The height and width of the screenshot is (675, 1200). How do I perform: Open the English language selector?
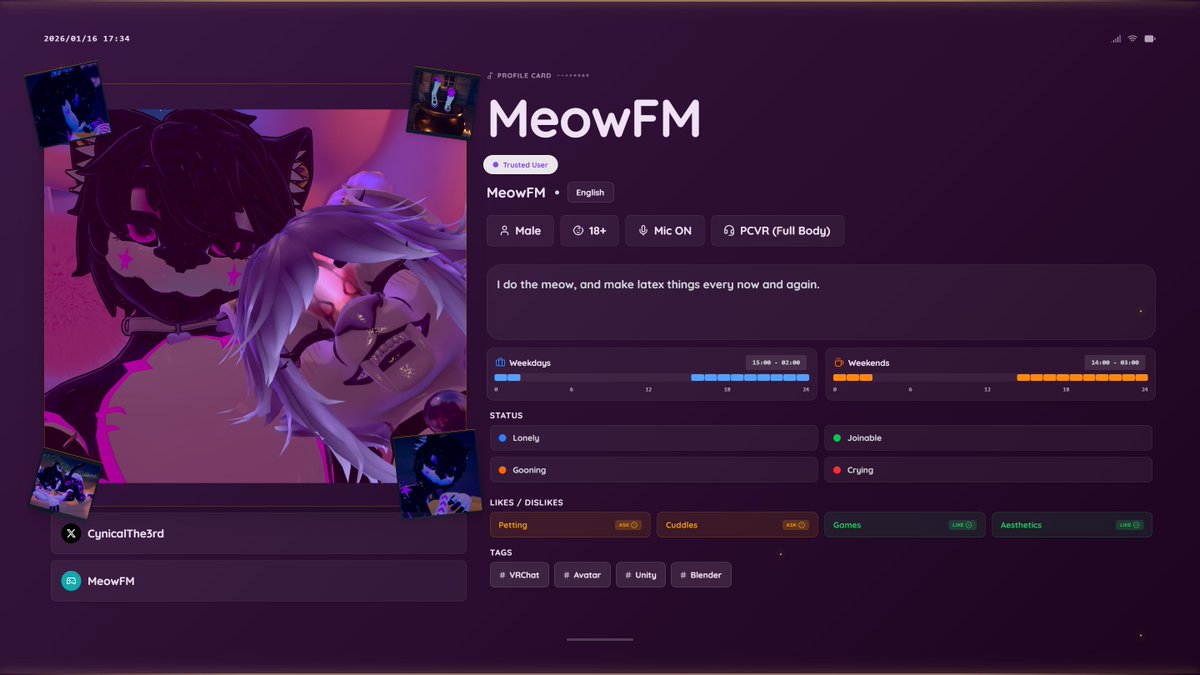point(590,192)
